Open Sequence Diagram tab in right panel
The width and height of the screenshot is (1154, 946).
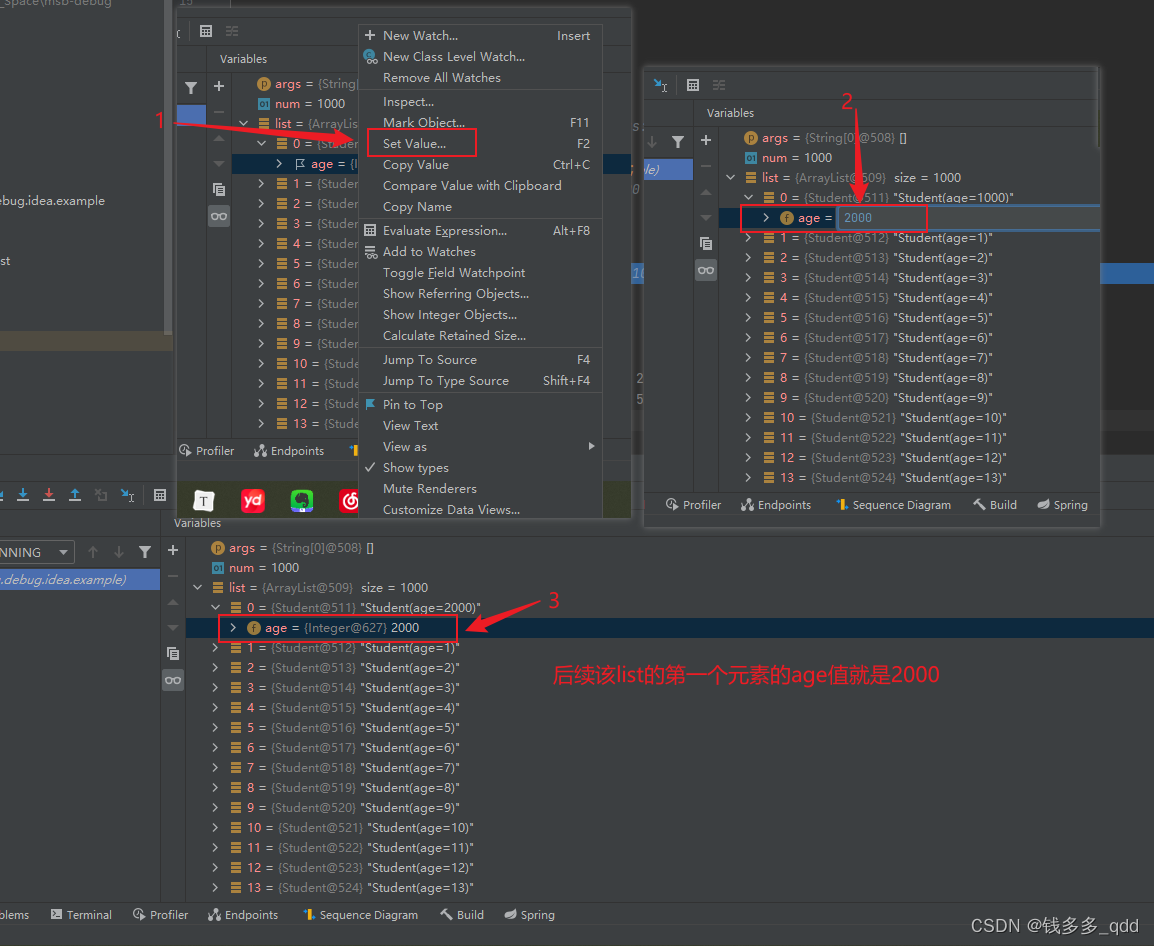coord(893,505)
